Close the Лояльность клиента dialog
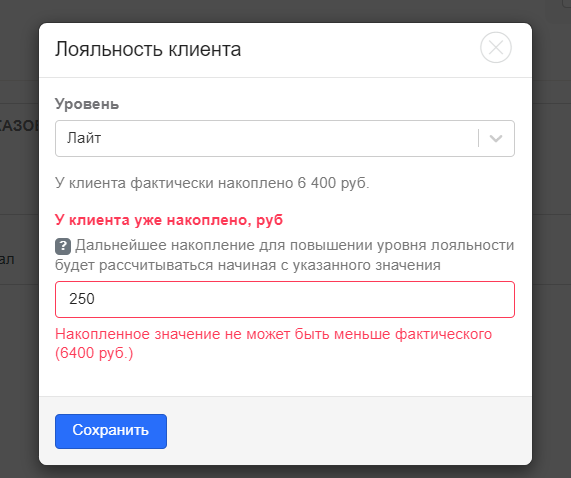Image resolution: width=571 pixels, height=478 pixels. pos(496,47)
